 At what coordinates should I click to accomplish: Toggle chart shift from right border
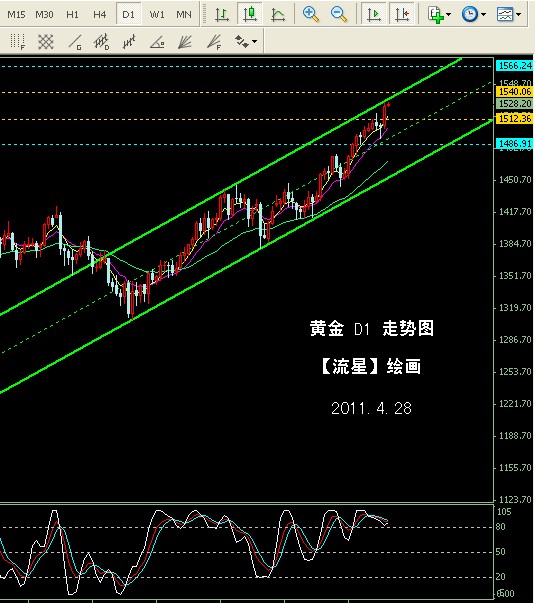tap(402, 14)
